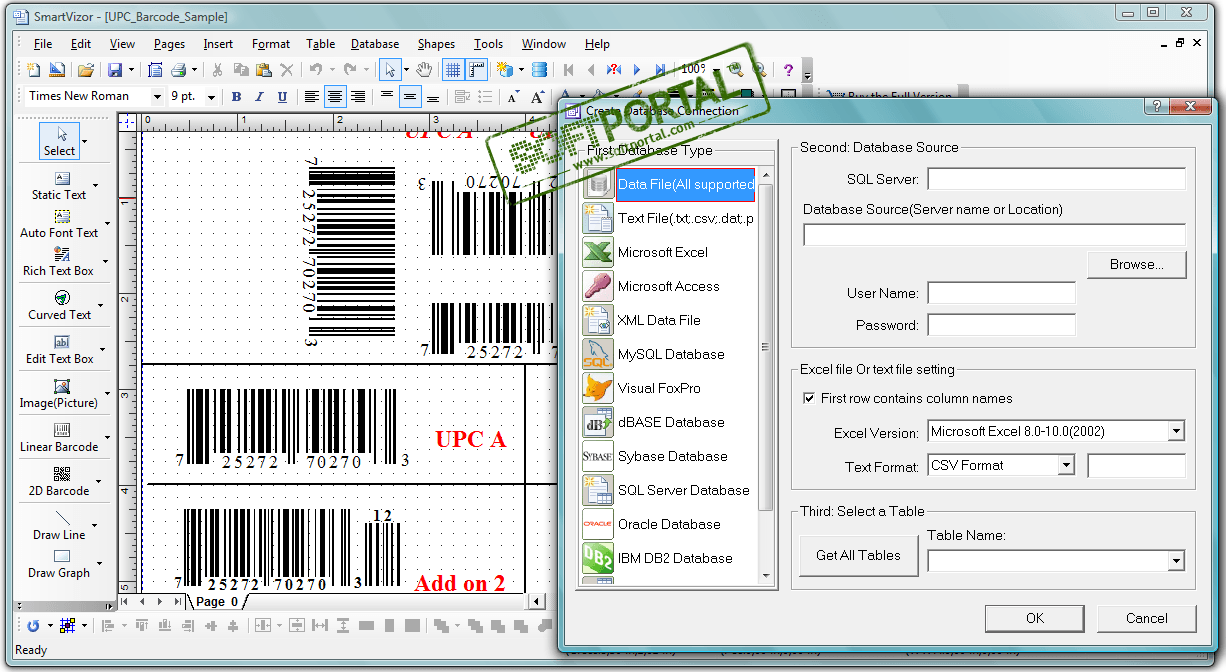Open the File menu
1226x672 pixels.
pos(43,44)
